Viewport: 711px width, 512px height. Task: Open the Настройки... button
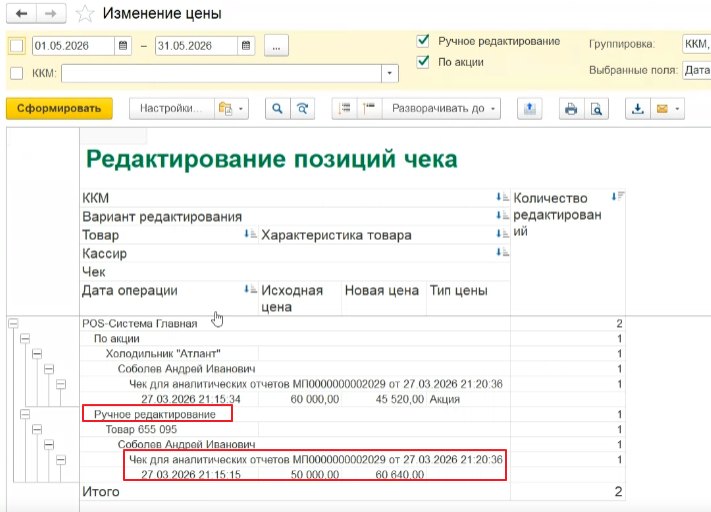pos(170,108)
